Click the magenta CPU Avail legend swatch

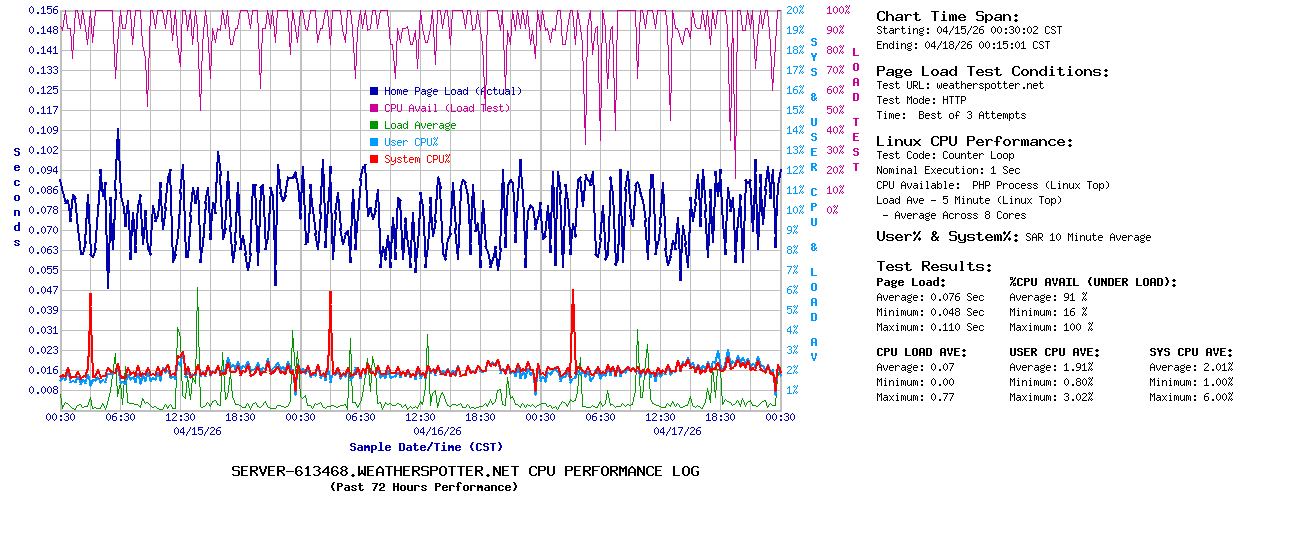(374, 108)
